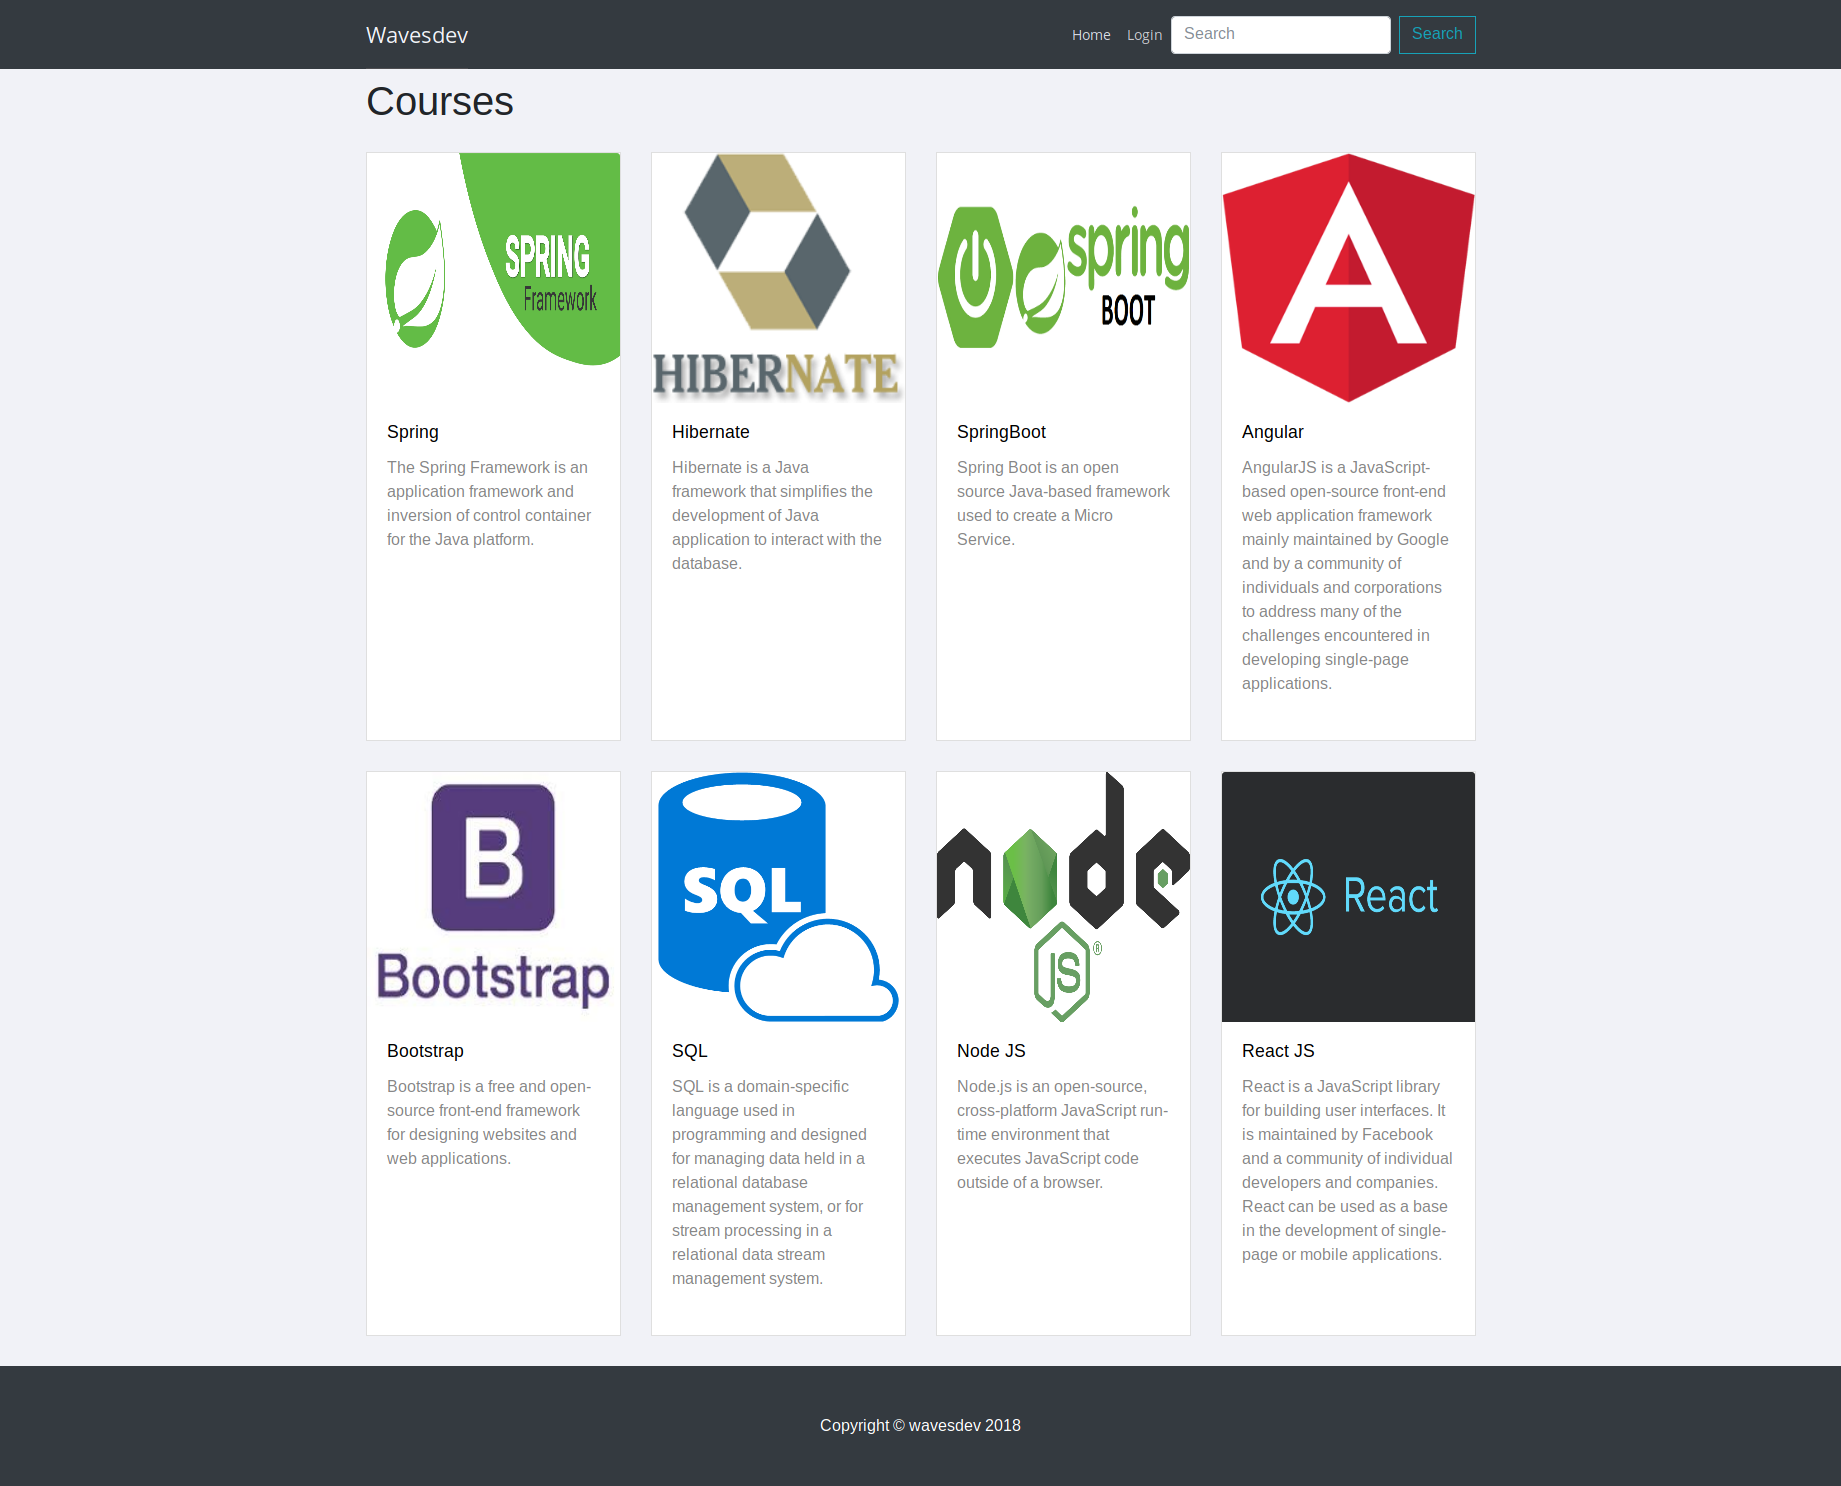Go to the Home page link
Viewport: 1841px width, 1486px height.
pos(1091,35)
